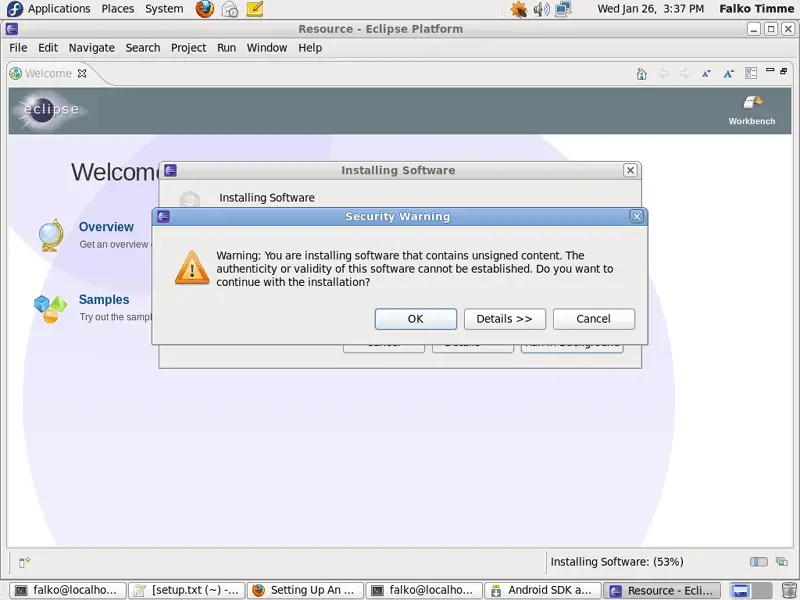Open the Navigate menu
Image resolution: width=800 pixels, height=600 pixels.
92,47
